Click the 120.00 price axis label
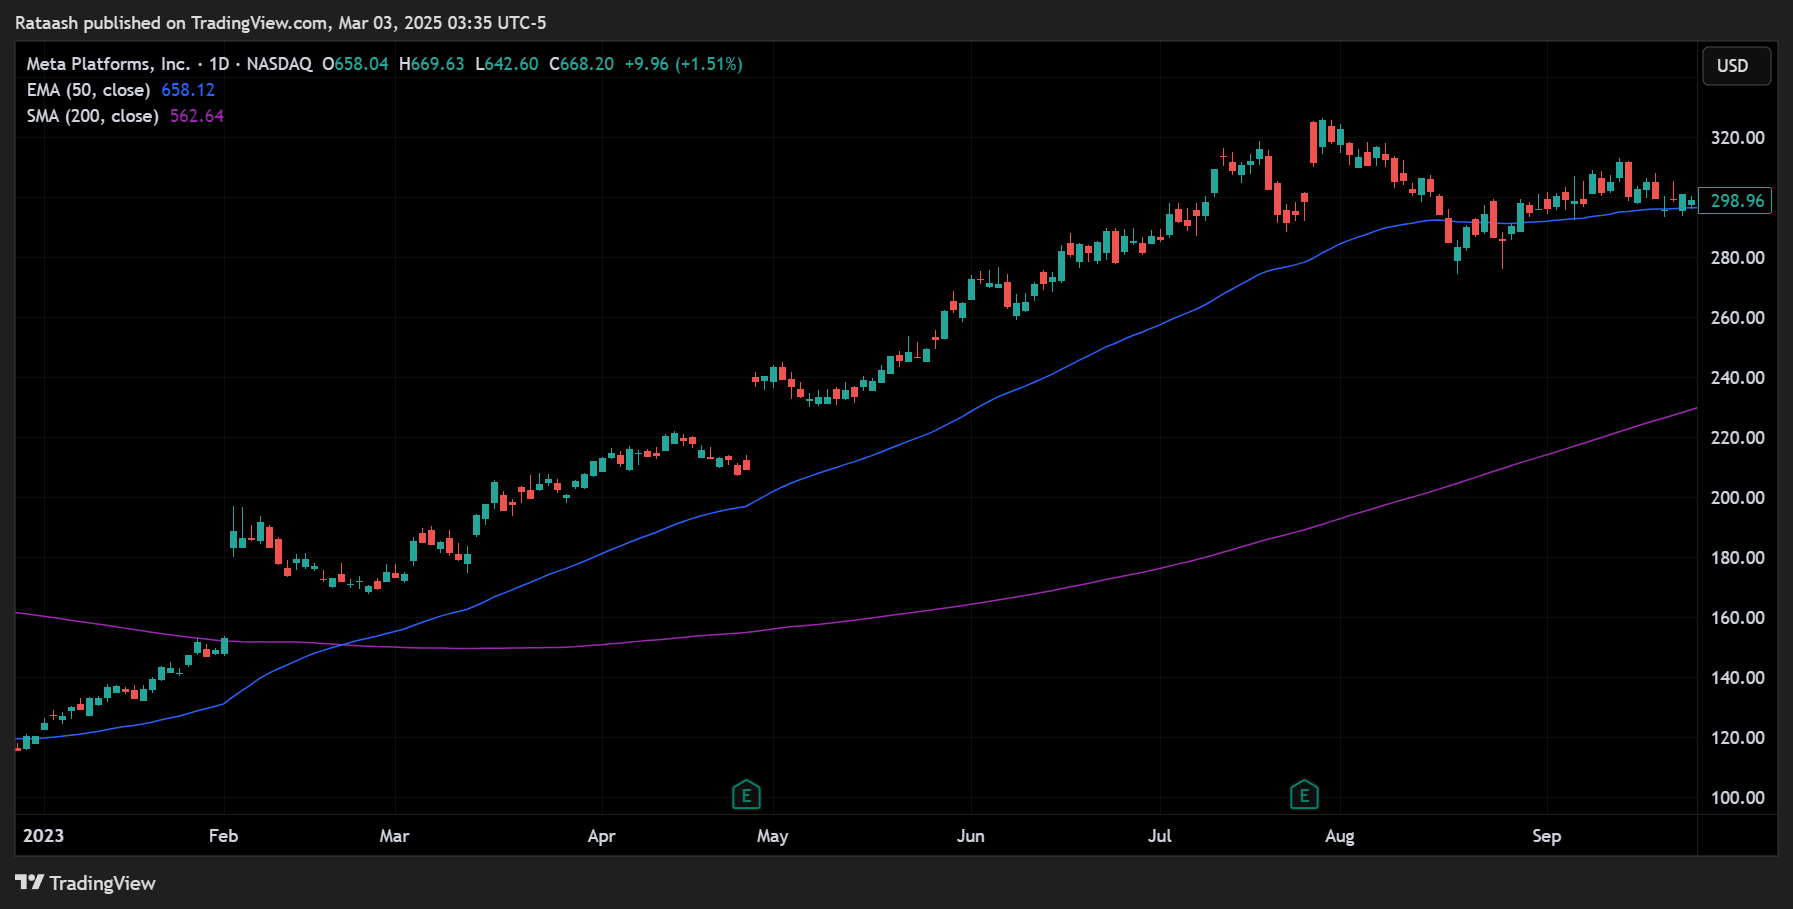 [x=1737, y=738]
